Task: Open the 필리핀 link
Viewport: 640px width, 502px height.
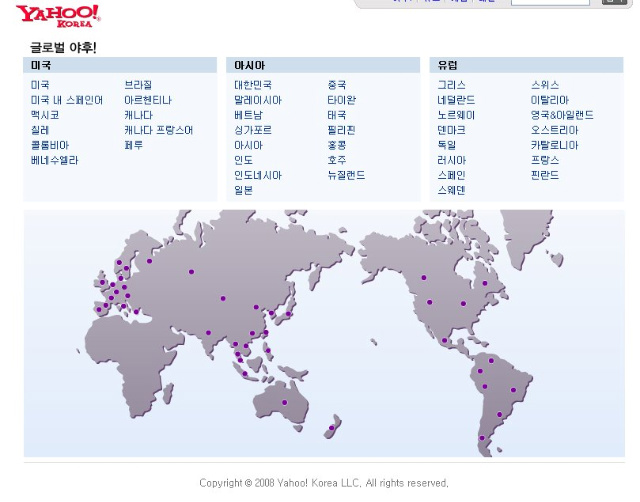Action: [342, 130]
